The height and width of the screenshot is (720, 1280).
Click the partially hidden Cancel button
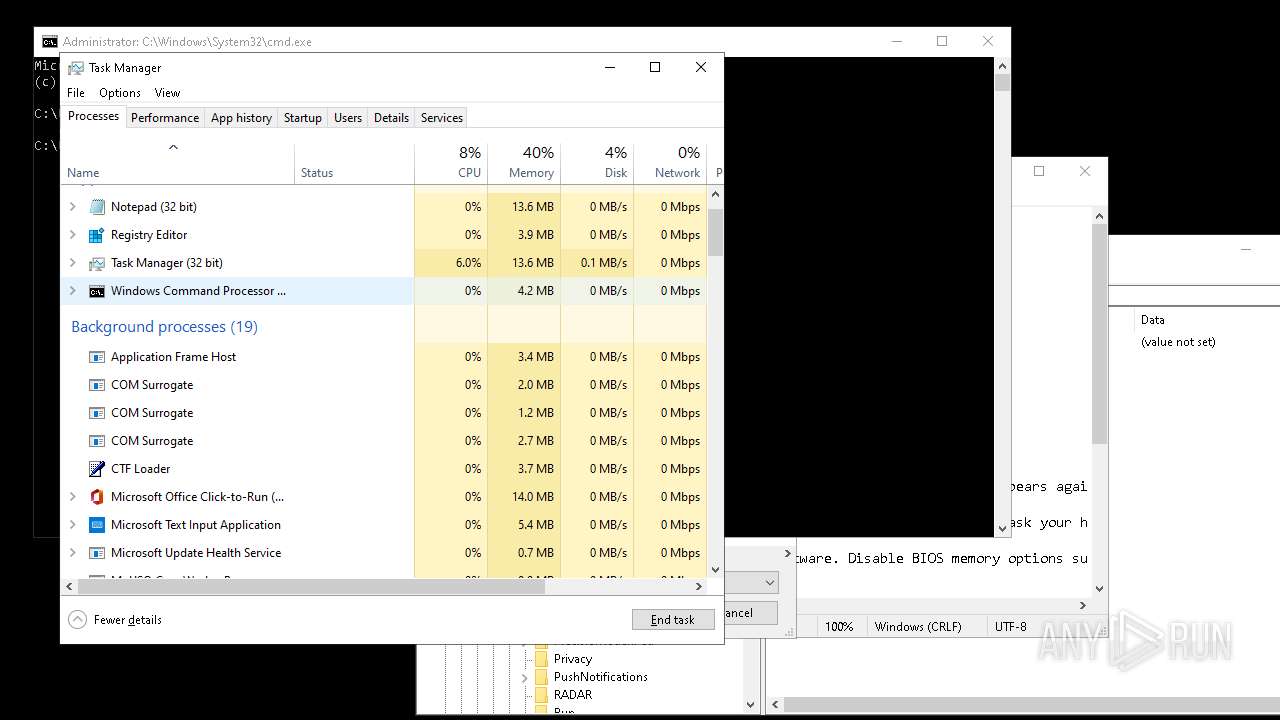tap(750, 613)
